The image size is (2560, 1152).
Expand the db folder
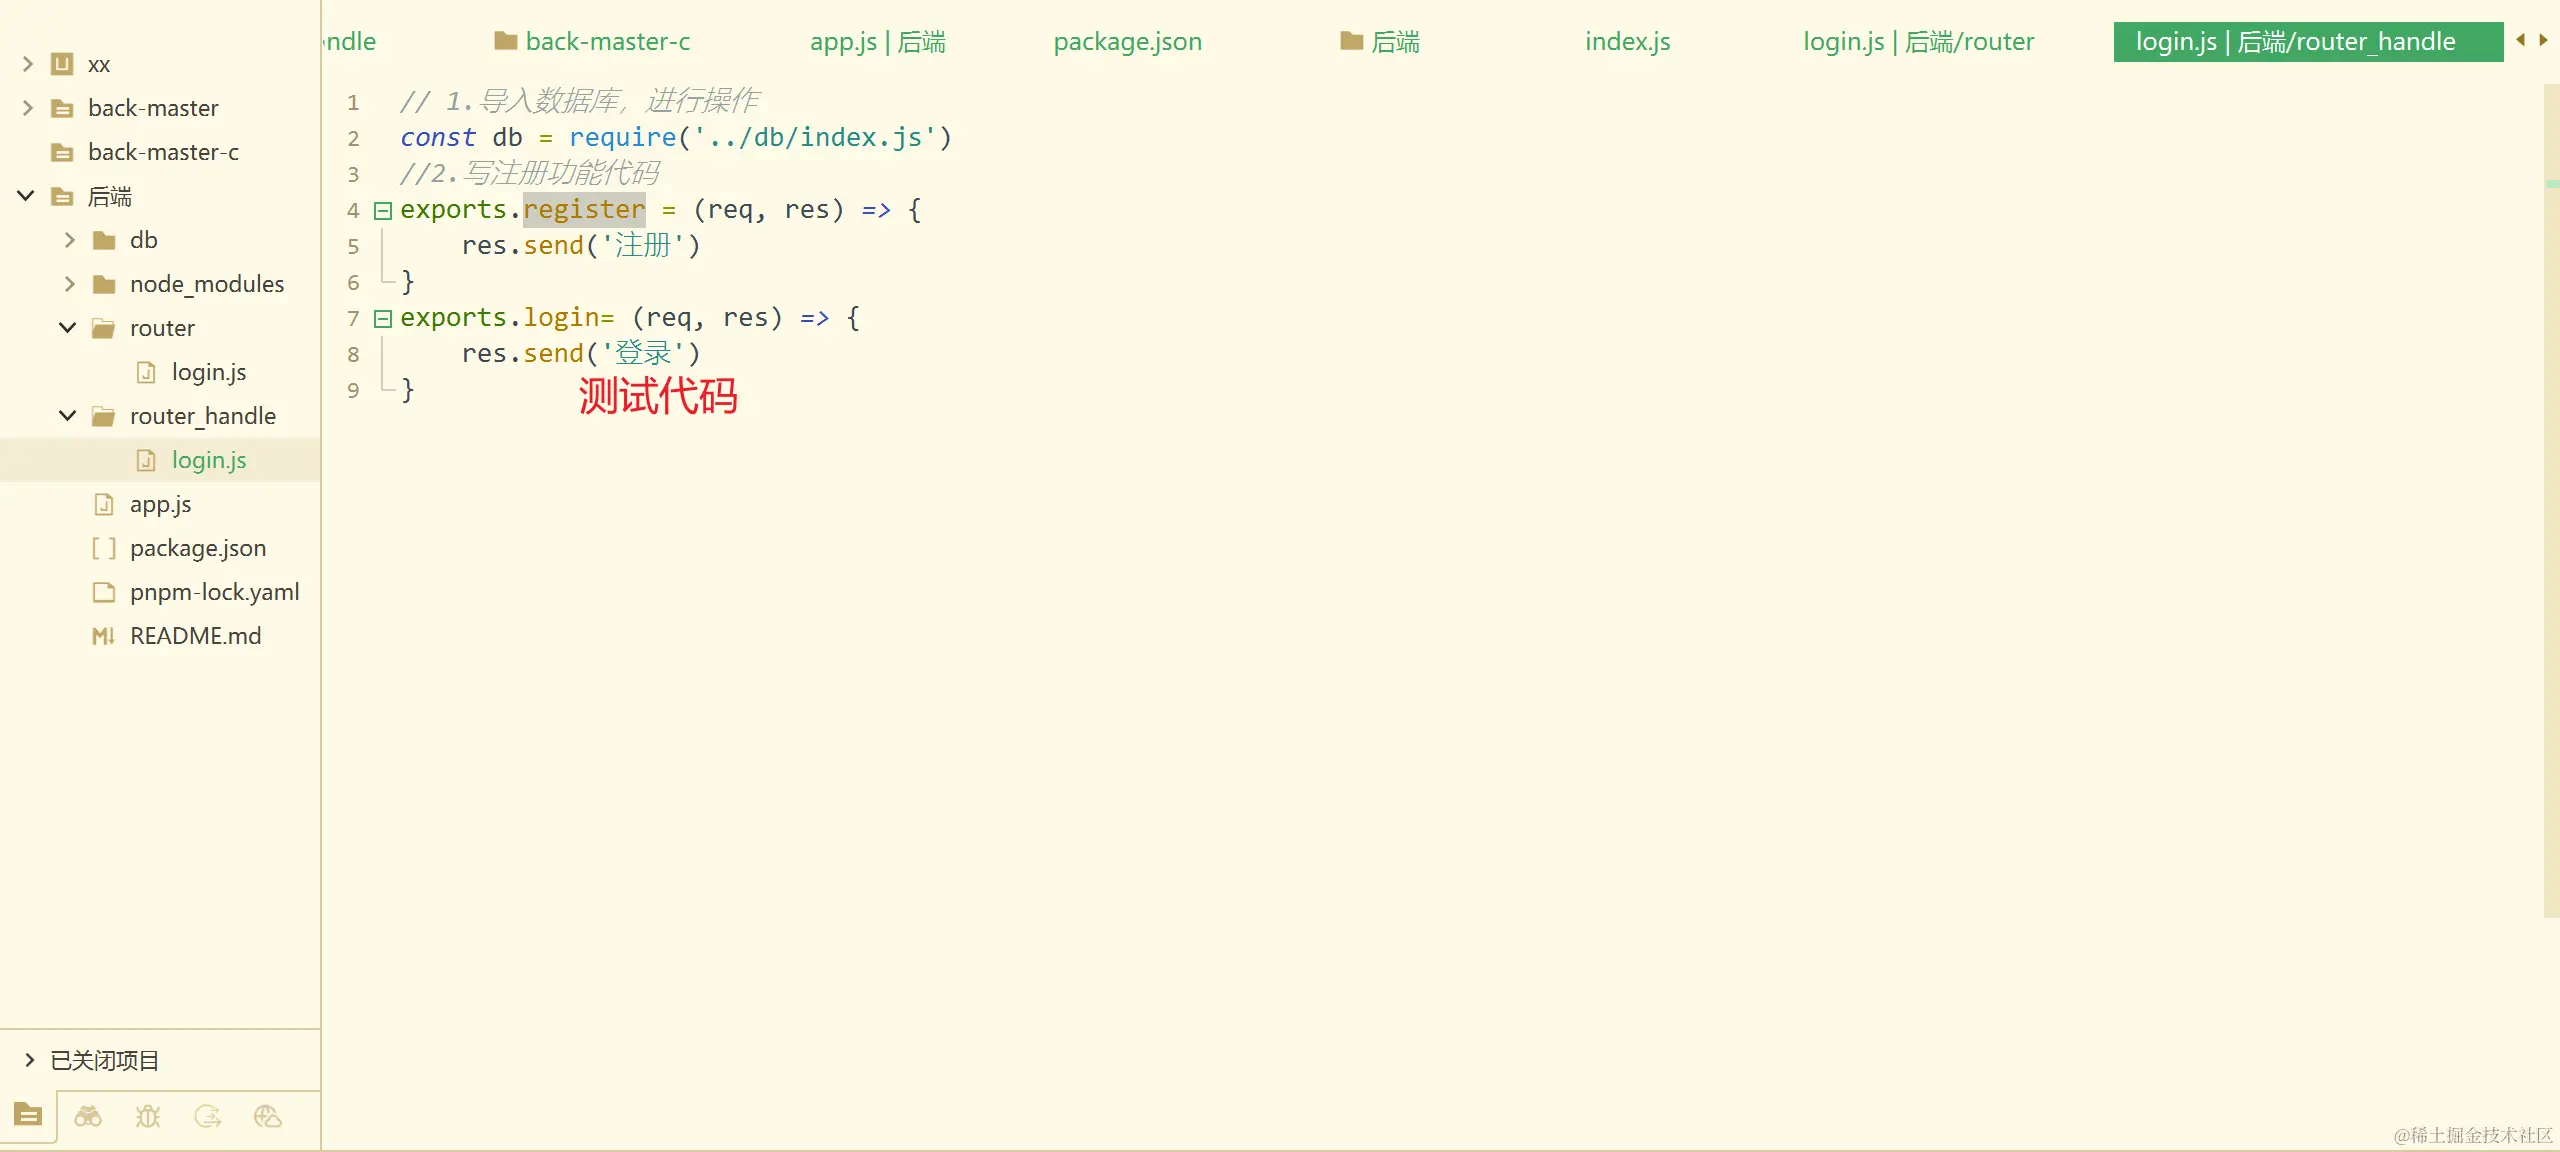point(68,239)
